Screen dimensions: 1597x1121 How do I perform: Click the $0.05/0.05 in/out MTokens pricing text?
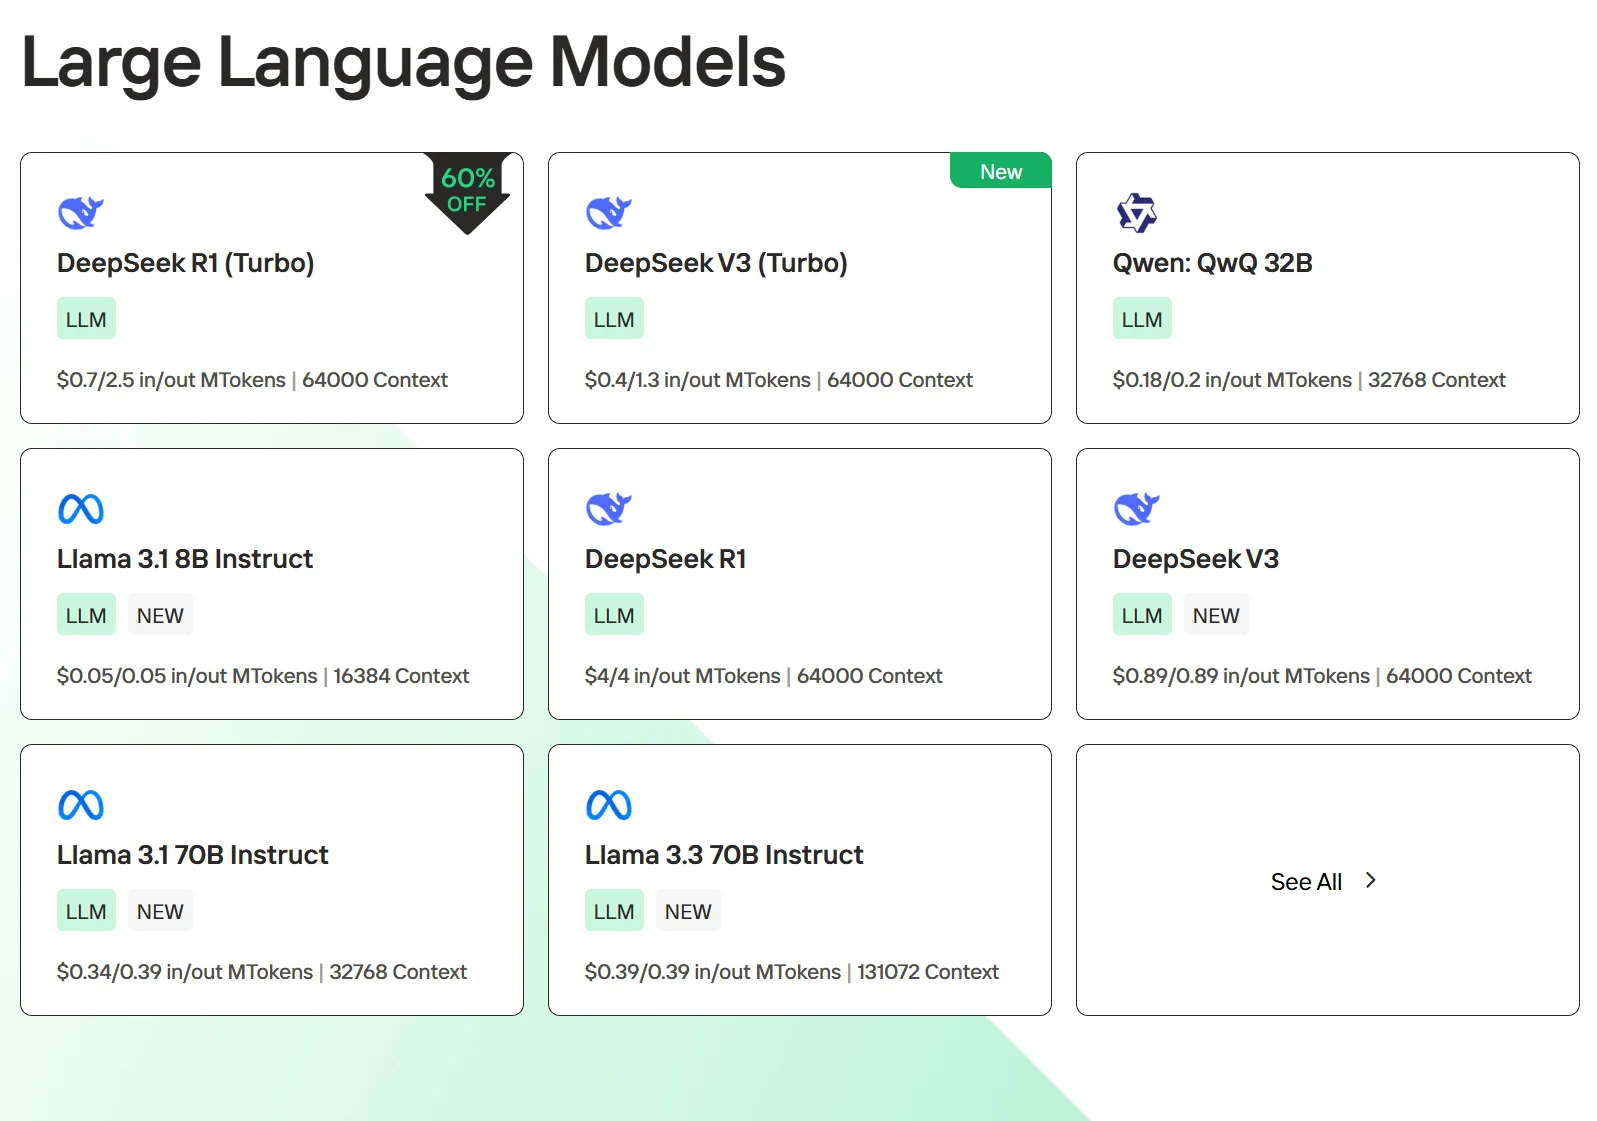point(187,676)
